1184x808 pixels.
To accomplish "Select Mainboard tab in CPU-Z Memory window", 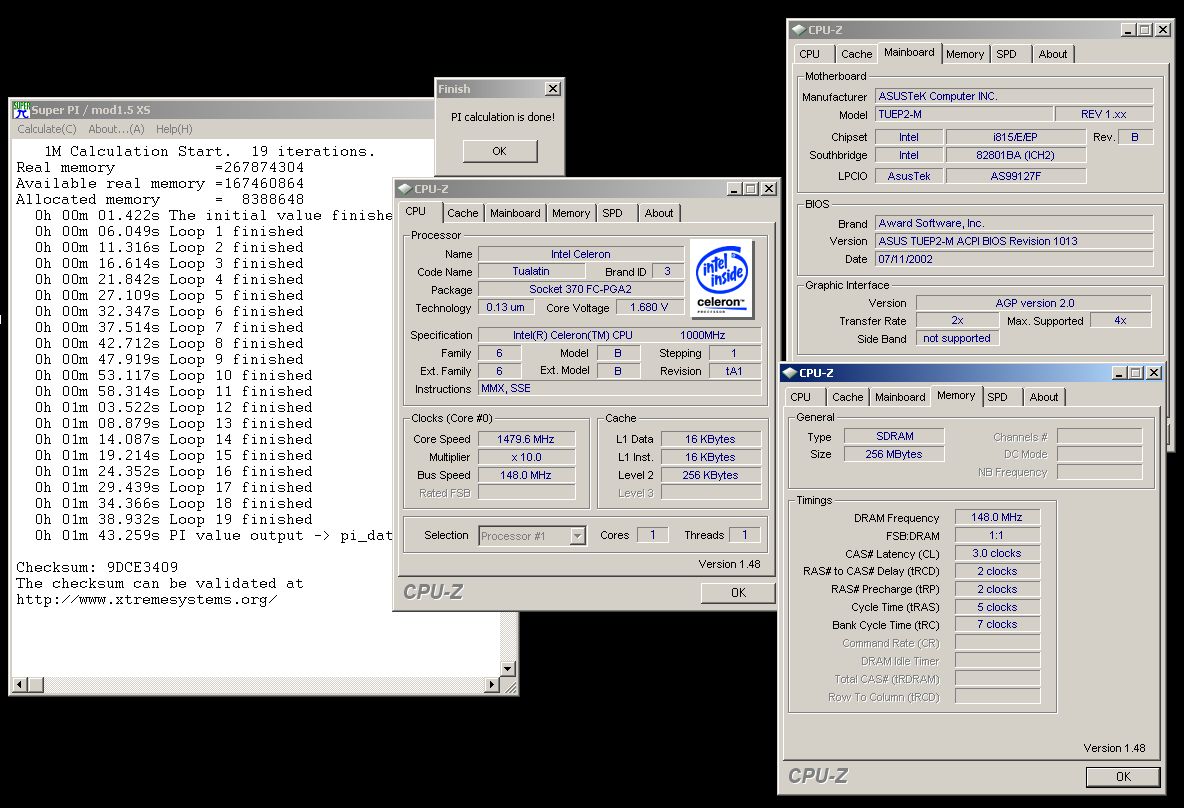I will pyautogui.click(x=900, y=397).
